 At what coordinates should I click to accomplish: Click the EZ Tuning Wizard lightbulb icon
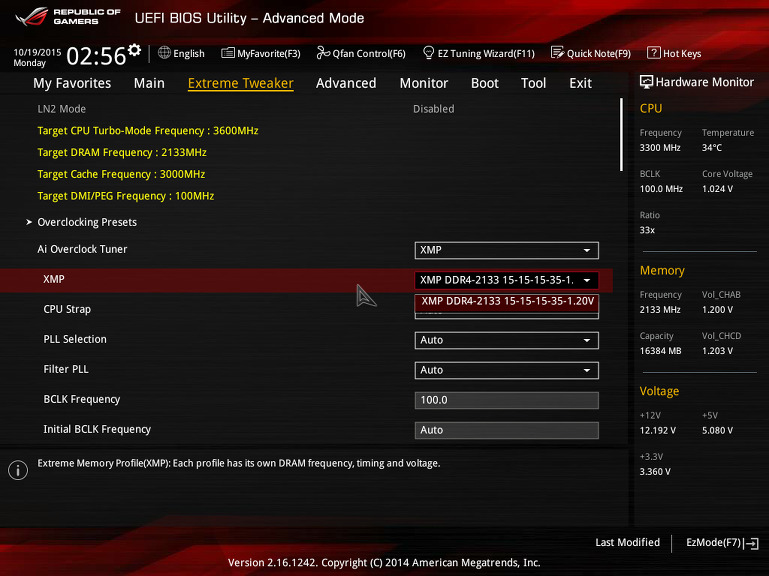[428, 52]
